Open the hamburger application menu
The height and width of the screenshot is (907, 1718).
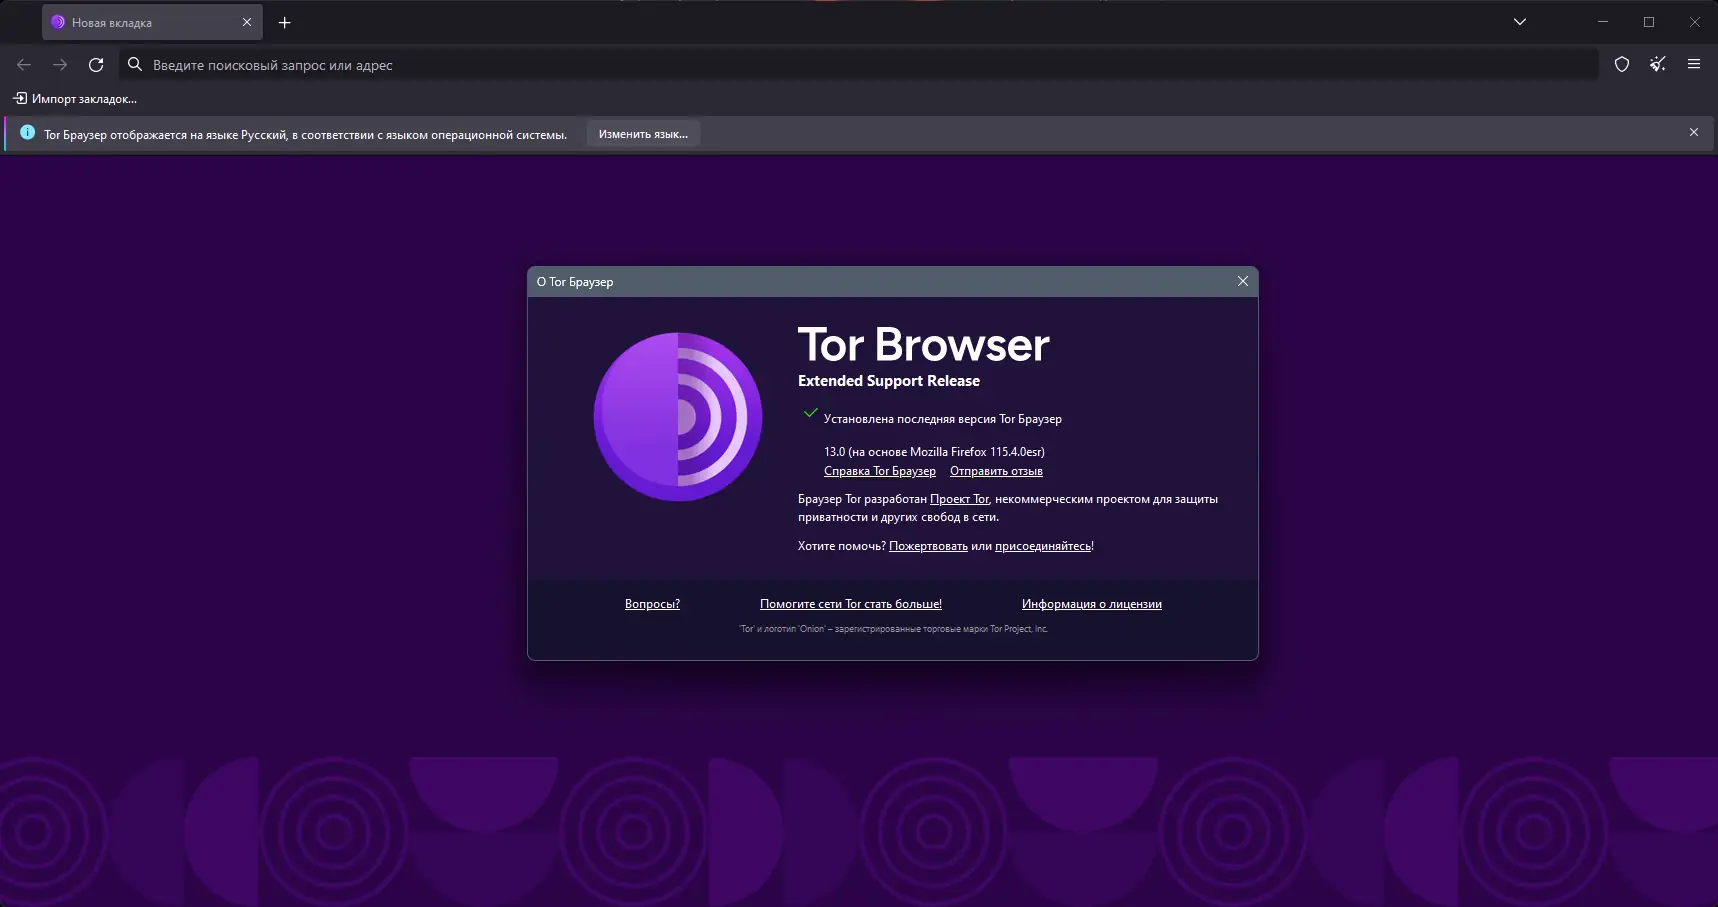click(1694, 65)
